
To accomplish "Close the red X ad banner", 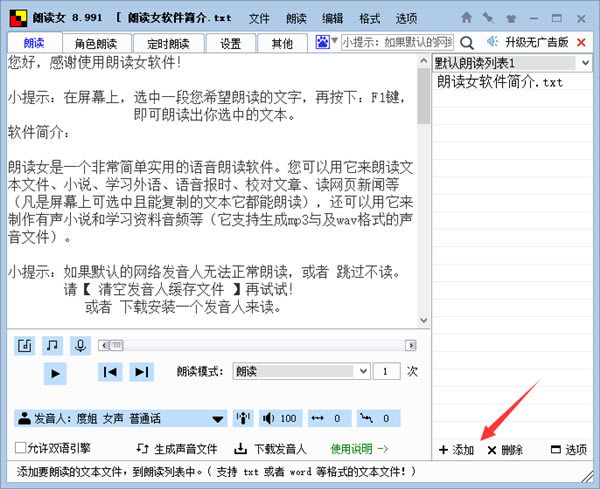I will (x=581, y=42).
